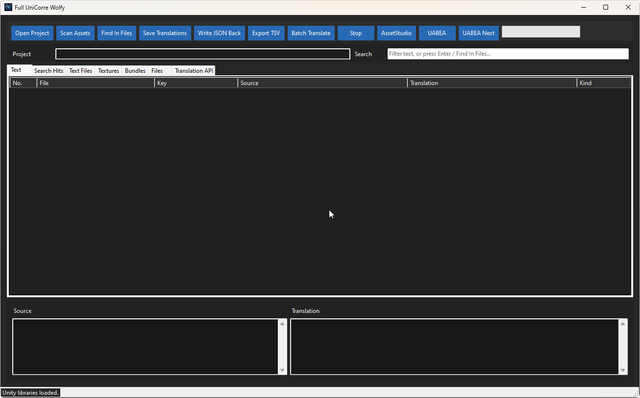640x398 pixels.
Task: Click the 'Unity libraries loaded.' status text
Action: pyautogui.click(x=31, y=393)
